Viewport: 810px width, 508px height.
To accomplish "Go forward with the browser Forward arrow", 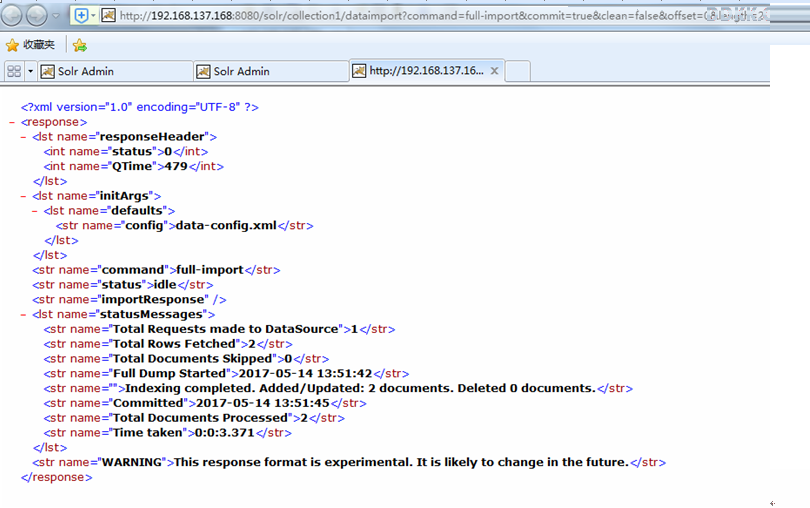I will tap(36, 16).
